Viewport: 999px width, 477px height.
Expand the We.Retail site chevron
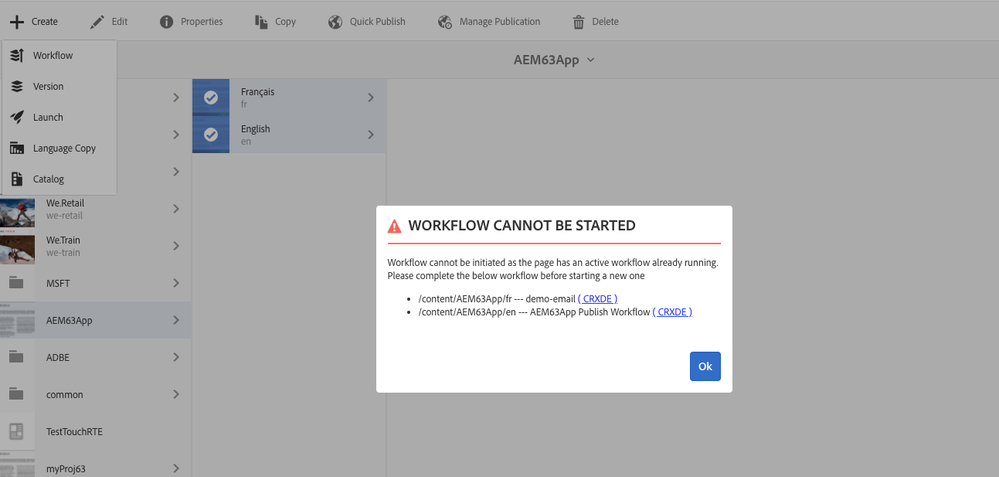click(x=175, y=209)
